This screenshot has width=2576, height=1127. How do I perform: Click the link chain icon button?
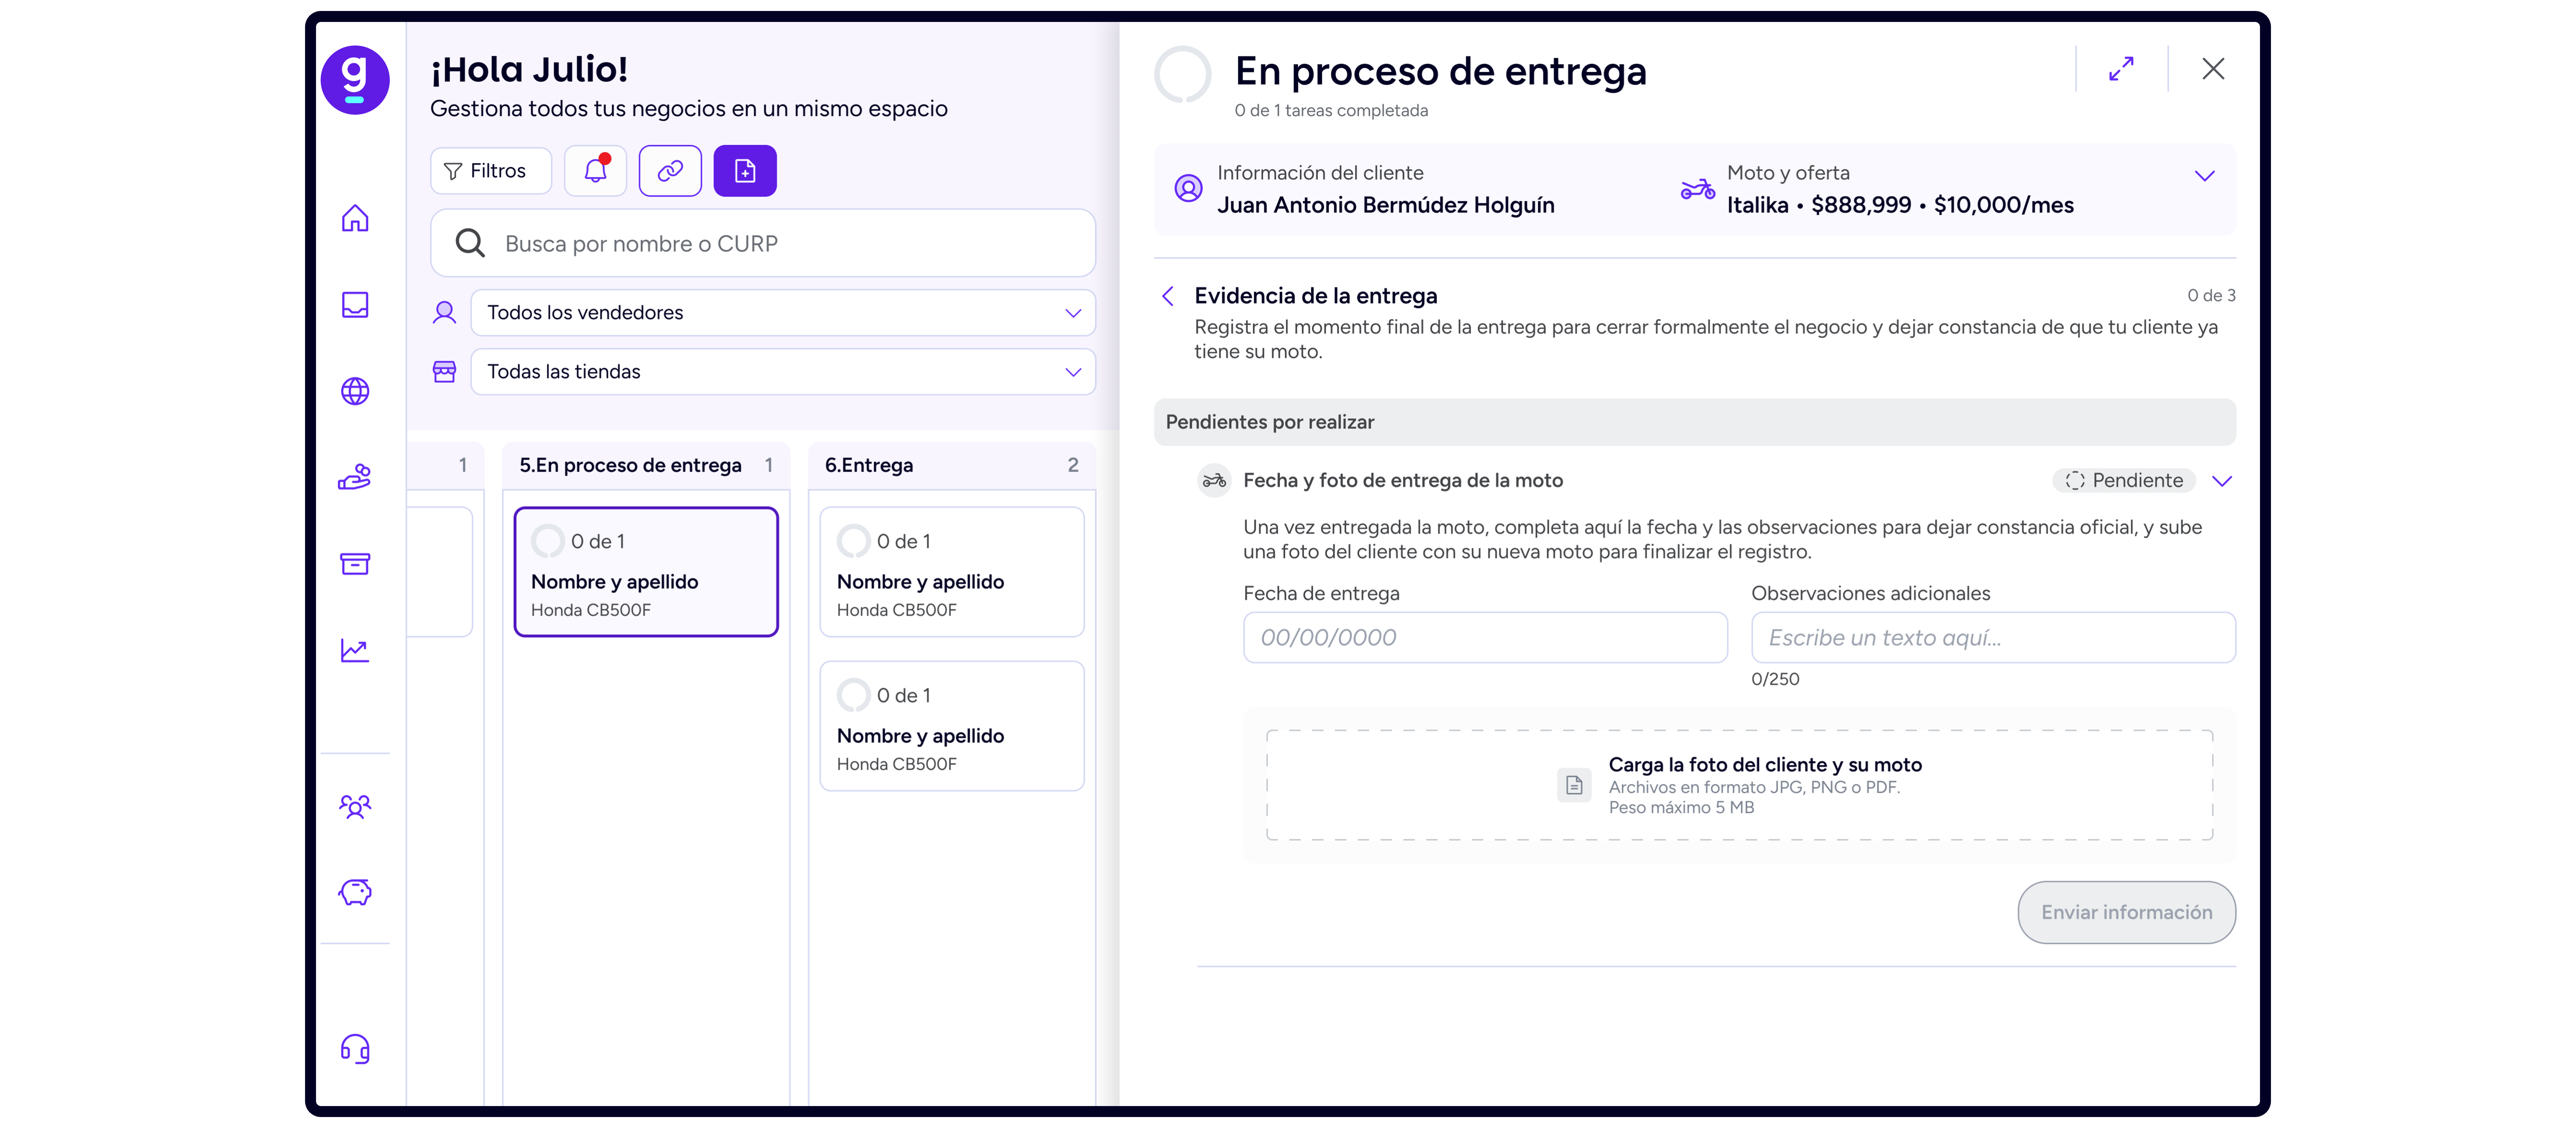[x=670, y=171]
